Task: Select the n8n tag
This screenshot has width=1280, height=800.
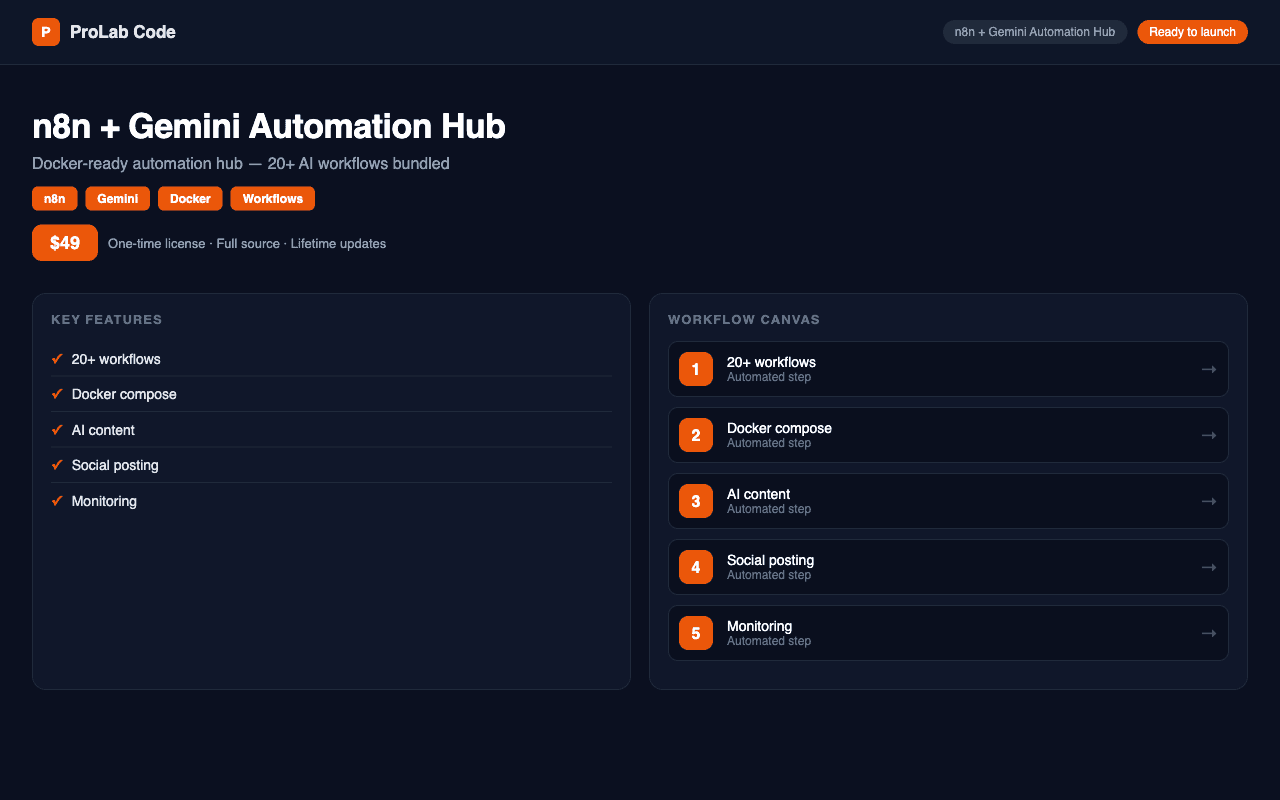Action: coord(55,199)
